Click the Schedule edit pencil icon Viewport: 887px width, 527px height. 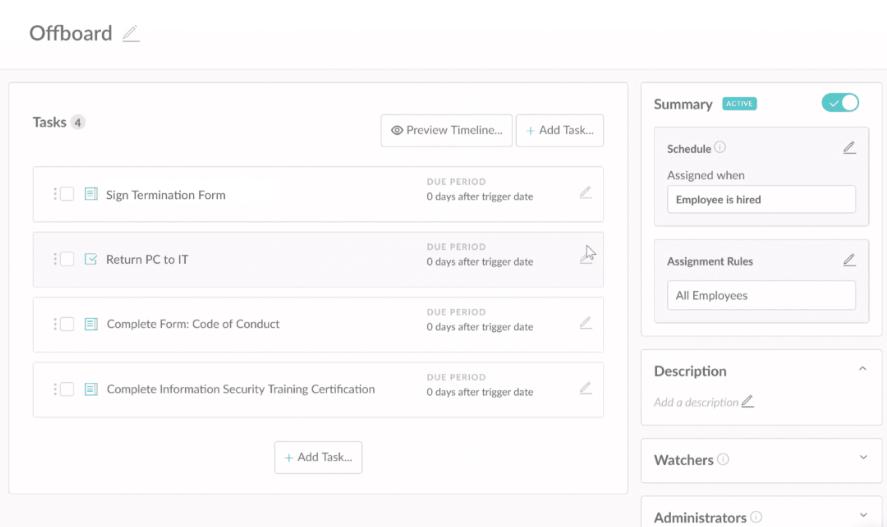tap(849, 148)
